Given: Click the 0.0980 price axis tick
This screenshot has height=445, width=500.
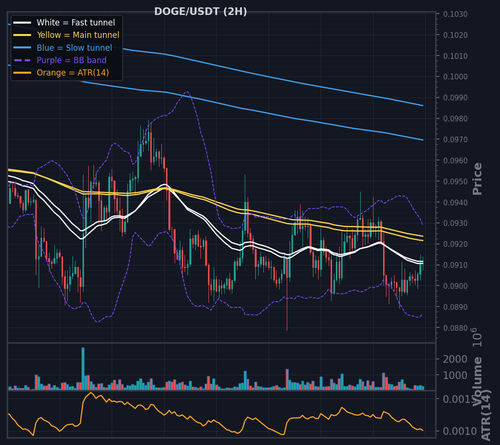Looking at the screenshot, I should pyautogui.click(x=455, y=119).
